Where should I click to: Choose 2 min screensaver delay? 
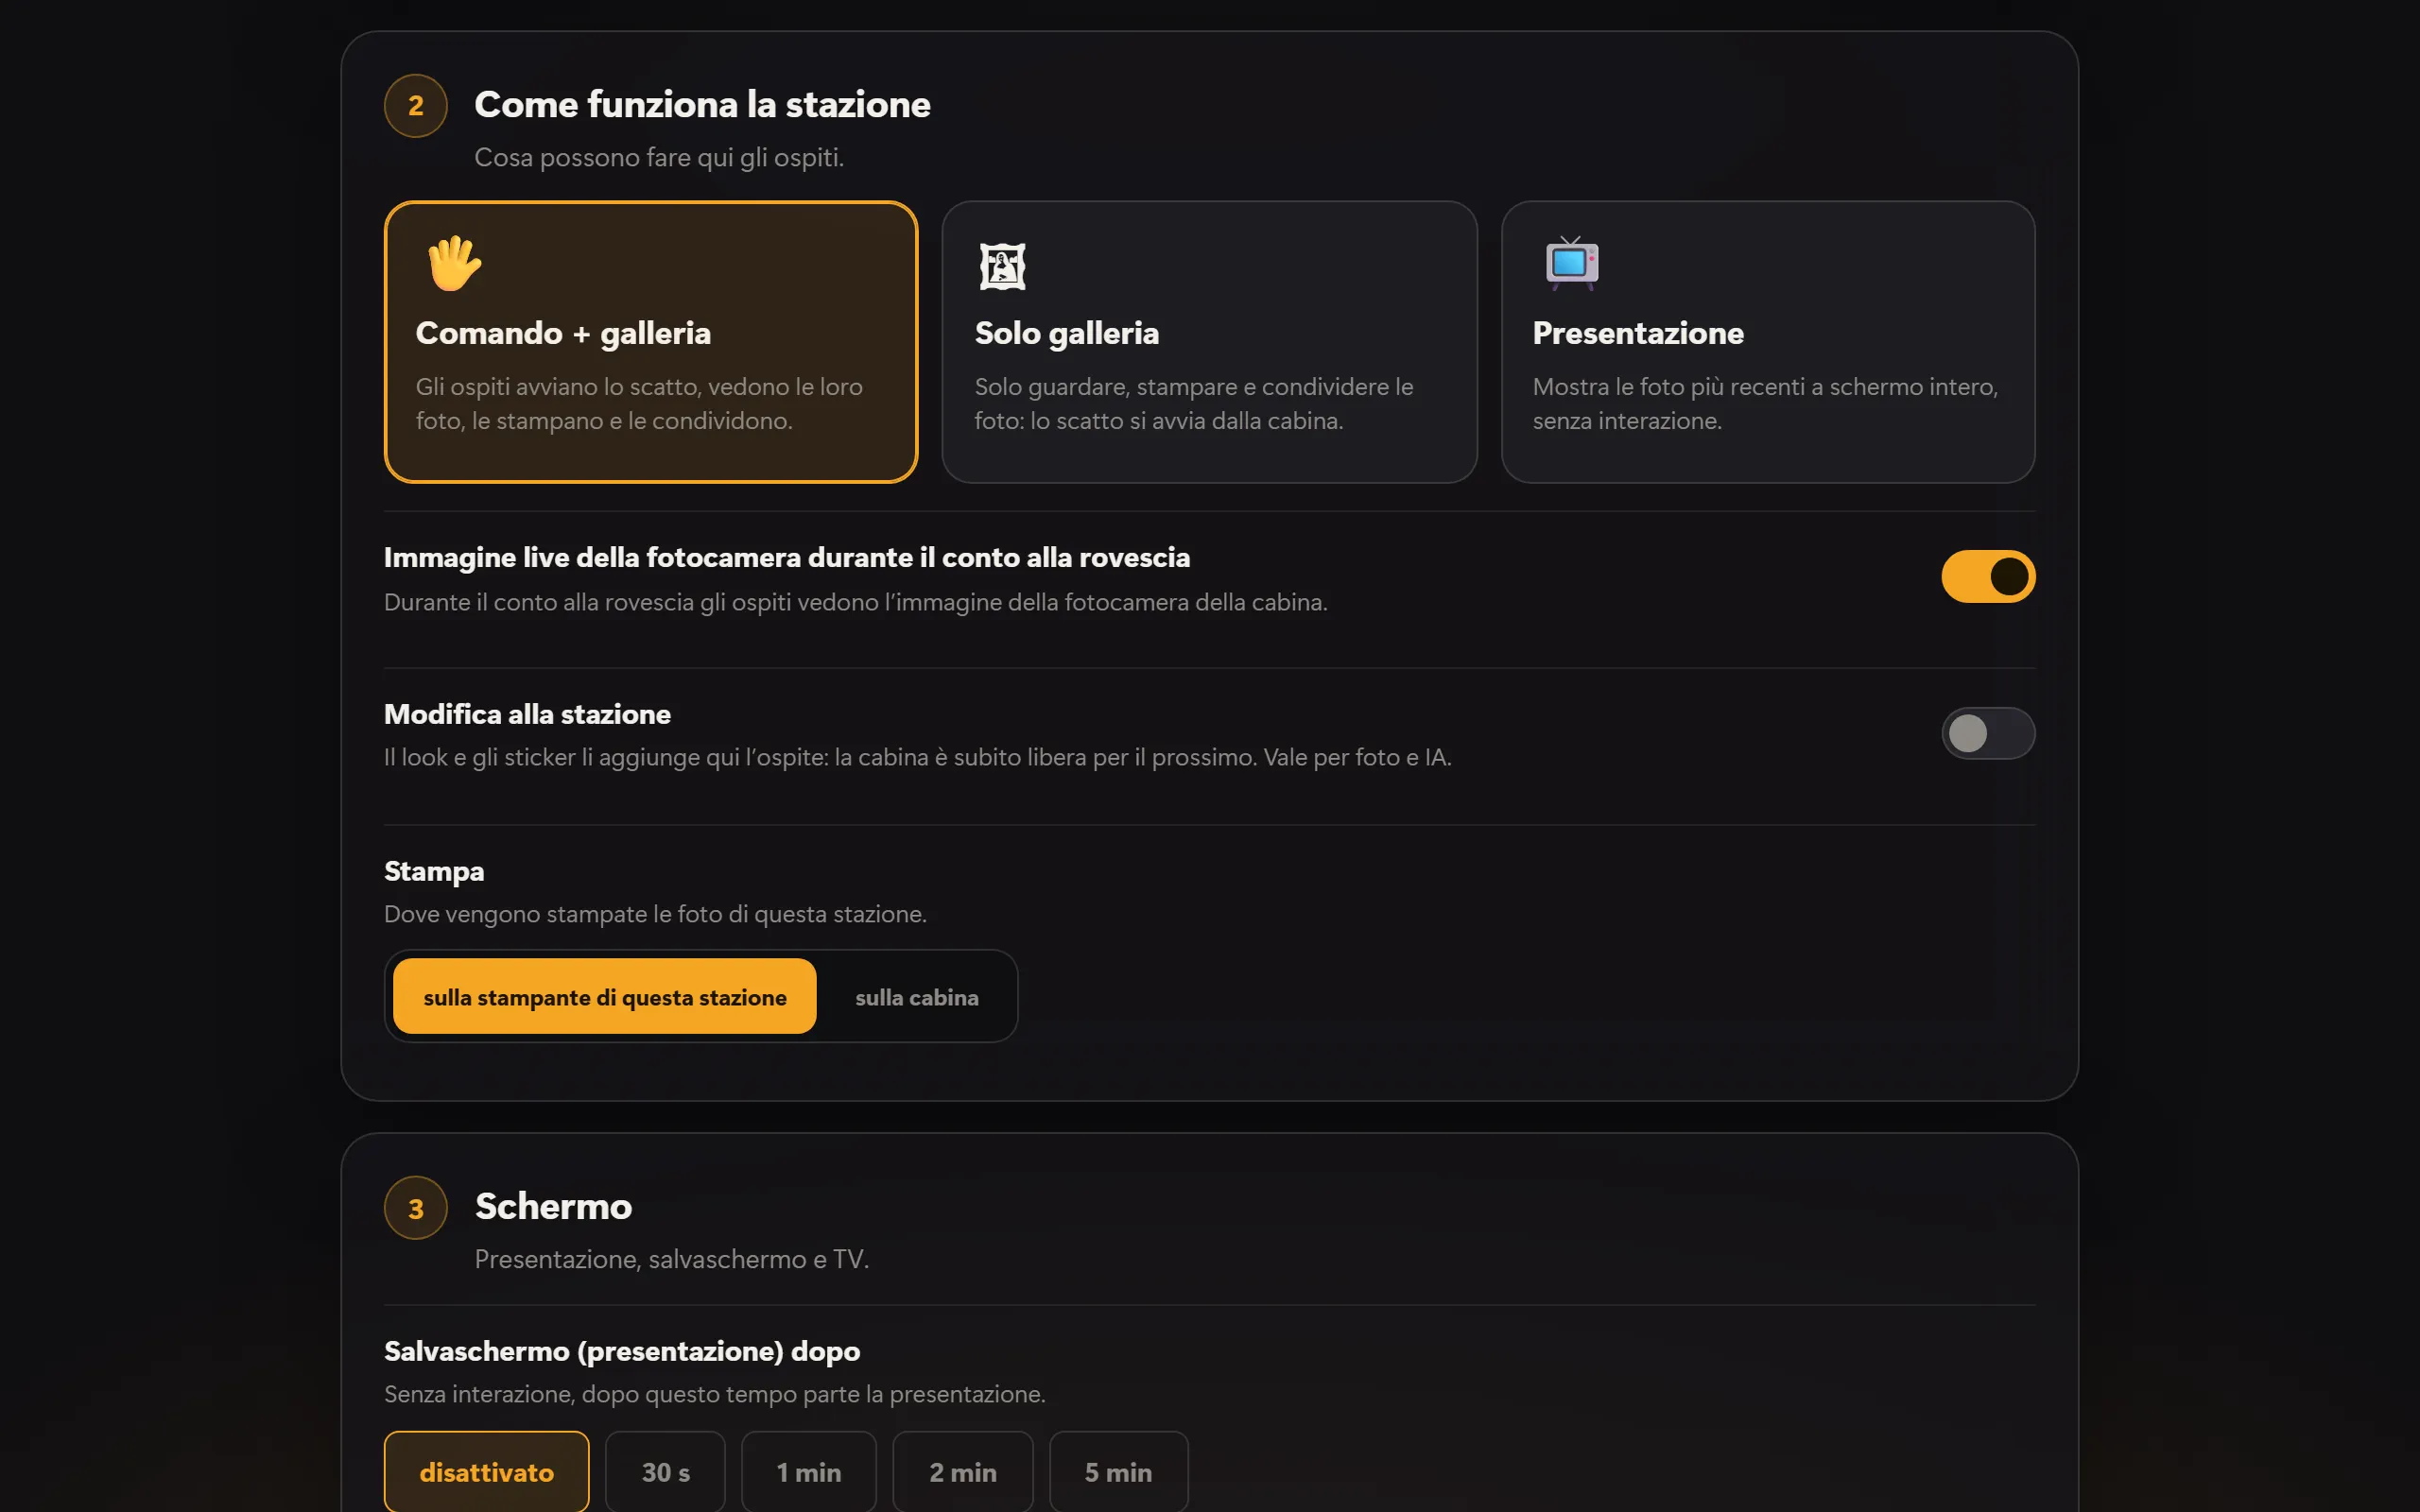[963, 1472]
